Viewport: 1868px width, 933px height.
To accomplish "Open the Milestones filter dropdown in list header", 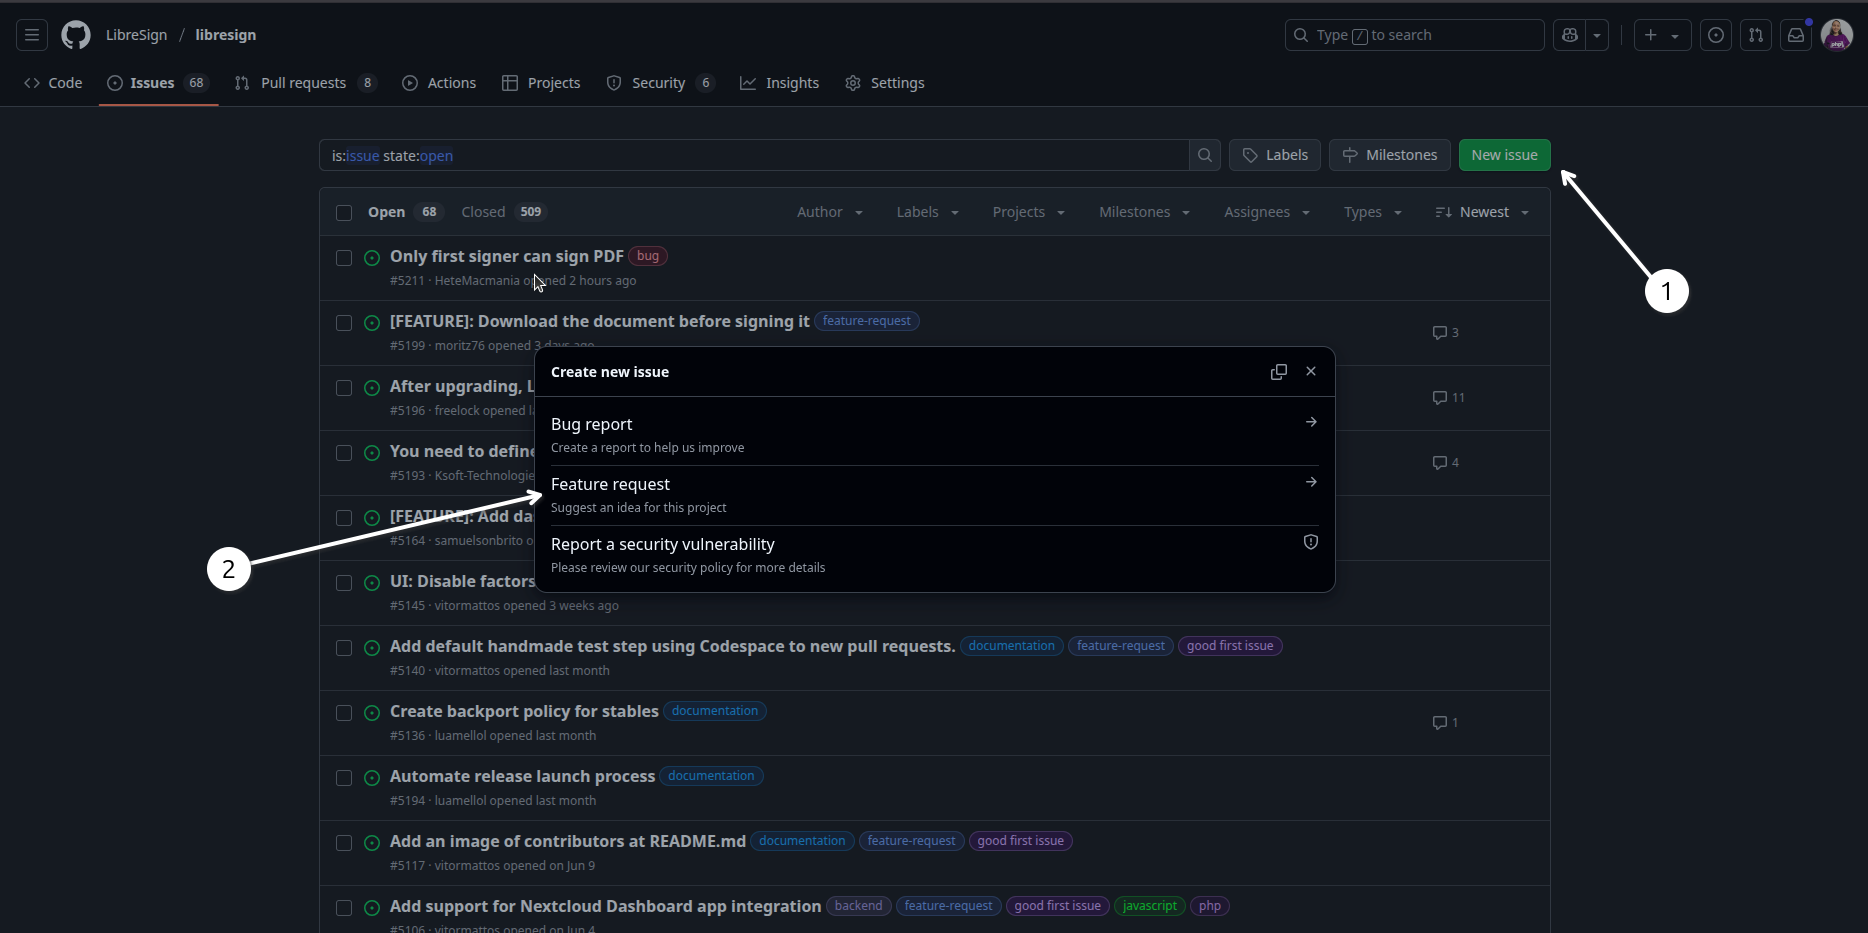I will pos(1145,212).
